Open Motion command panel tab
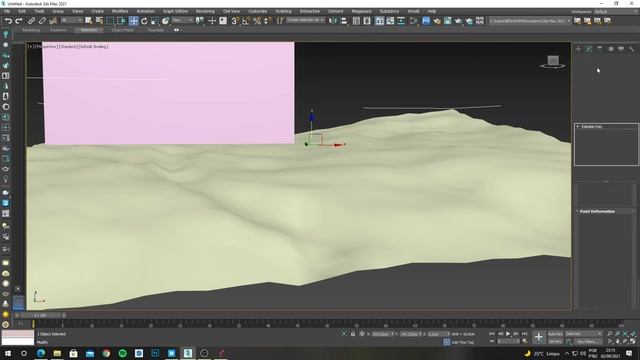The image size is (640, 360). click(x=611, y=49)
